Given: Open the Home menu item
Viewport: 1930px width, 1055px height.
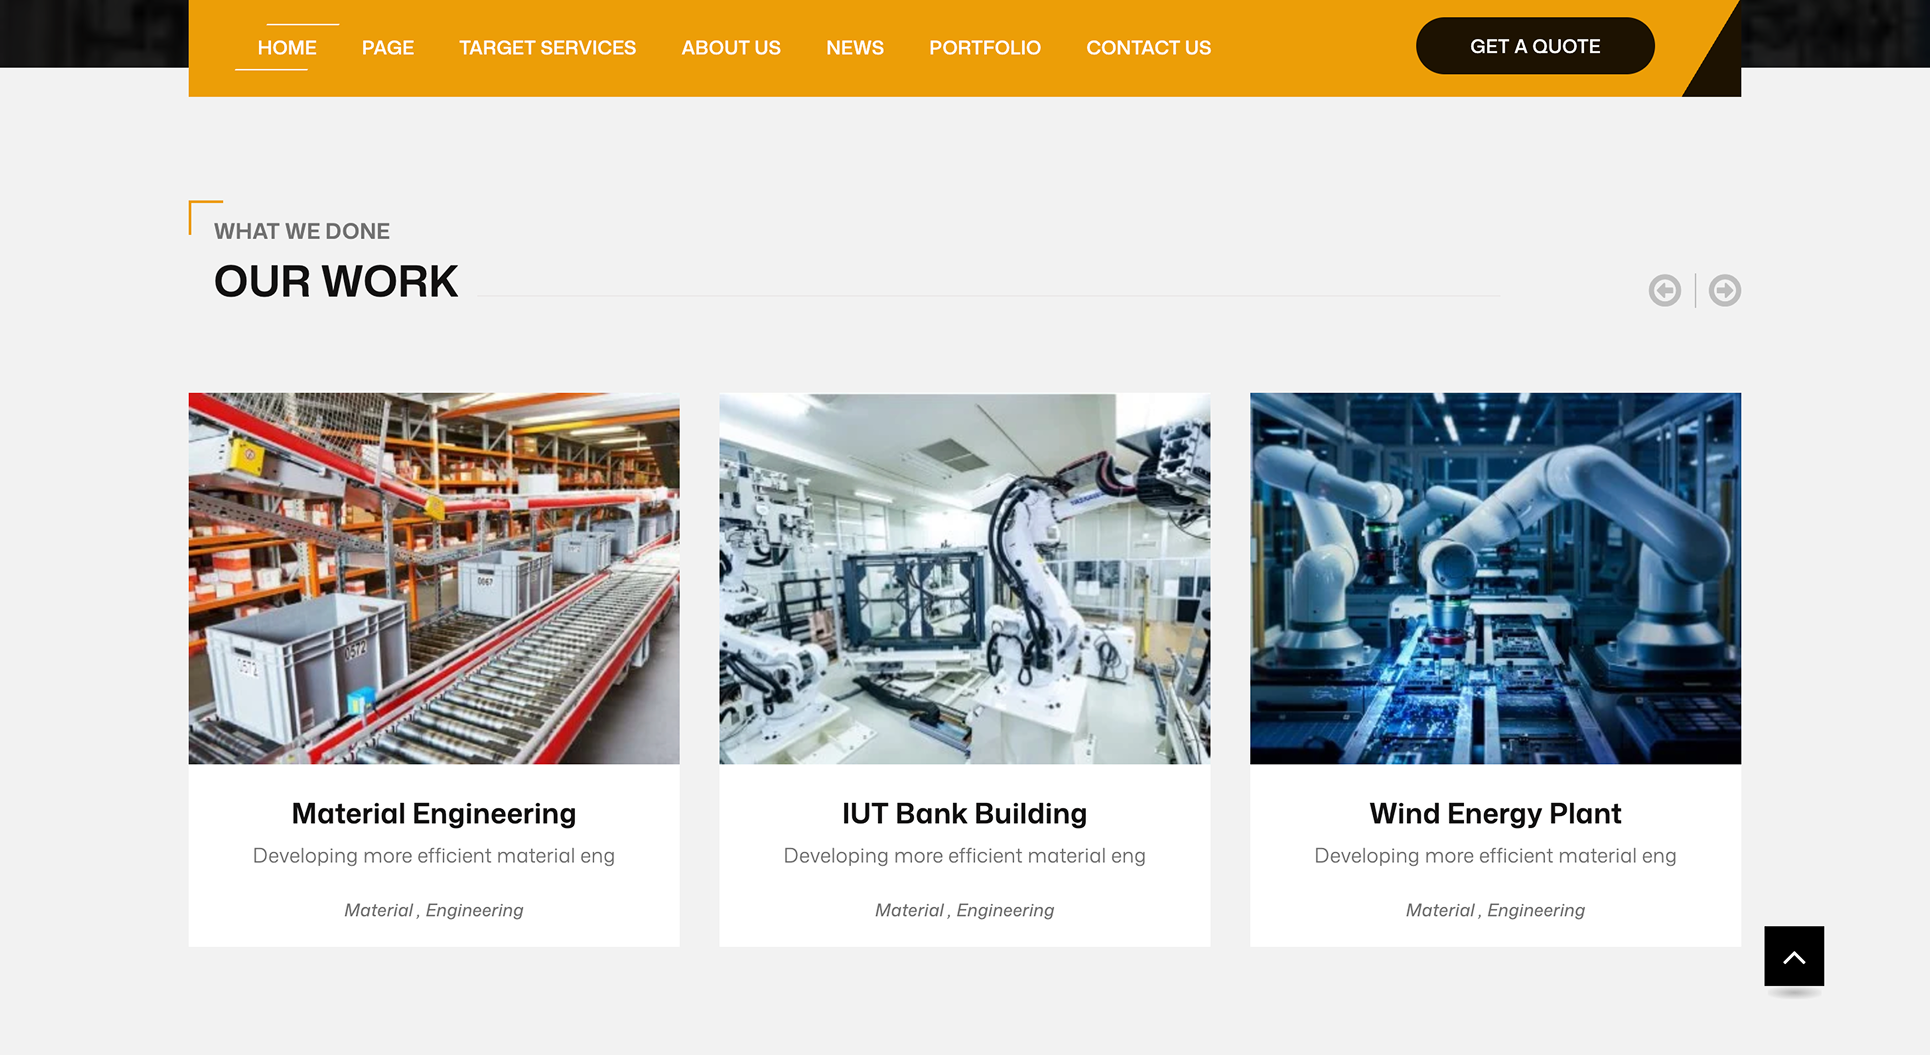Looking at the screenshot, I should click(287, 48).
